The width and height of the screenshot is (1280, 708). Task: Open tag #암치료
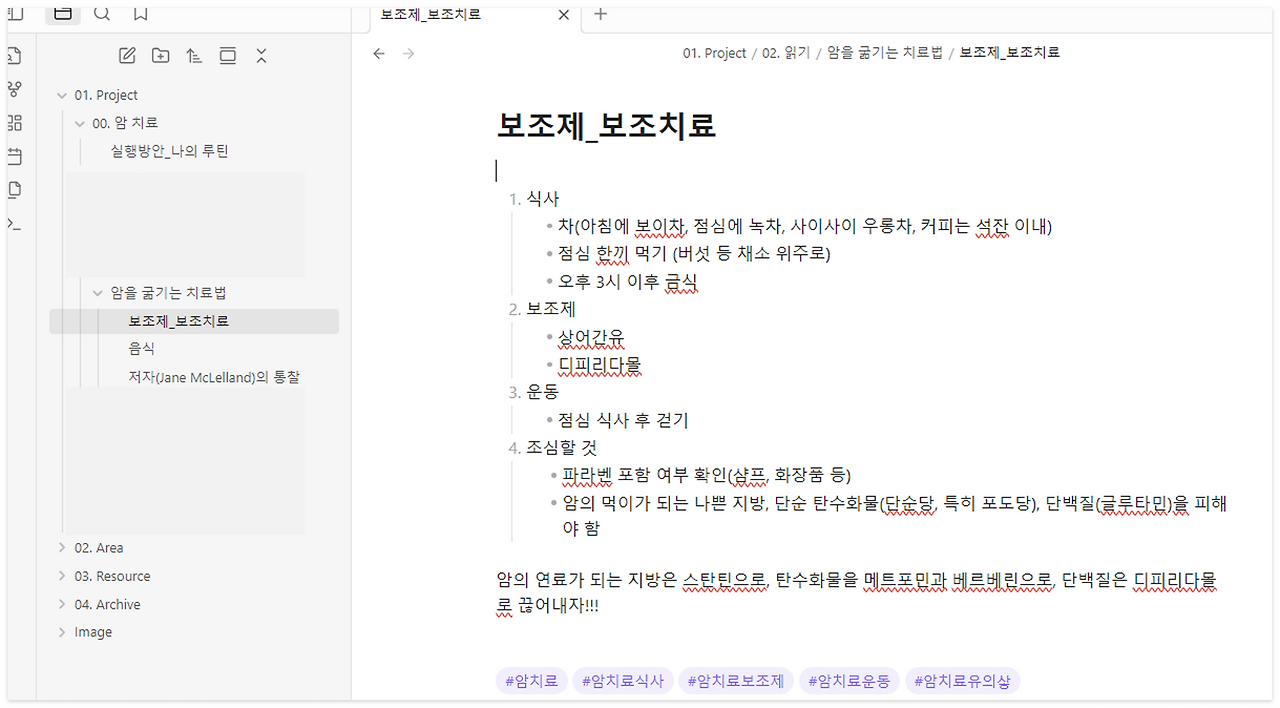(531, 681)
